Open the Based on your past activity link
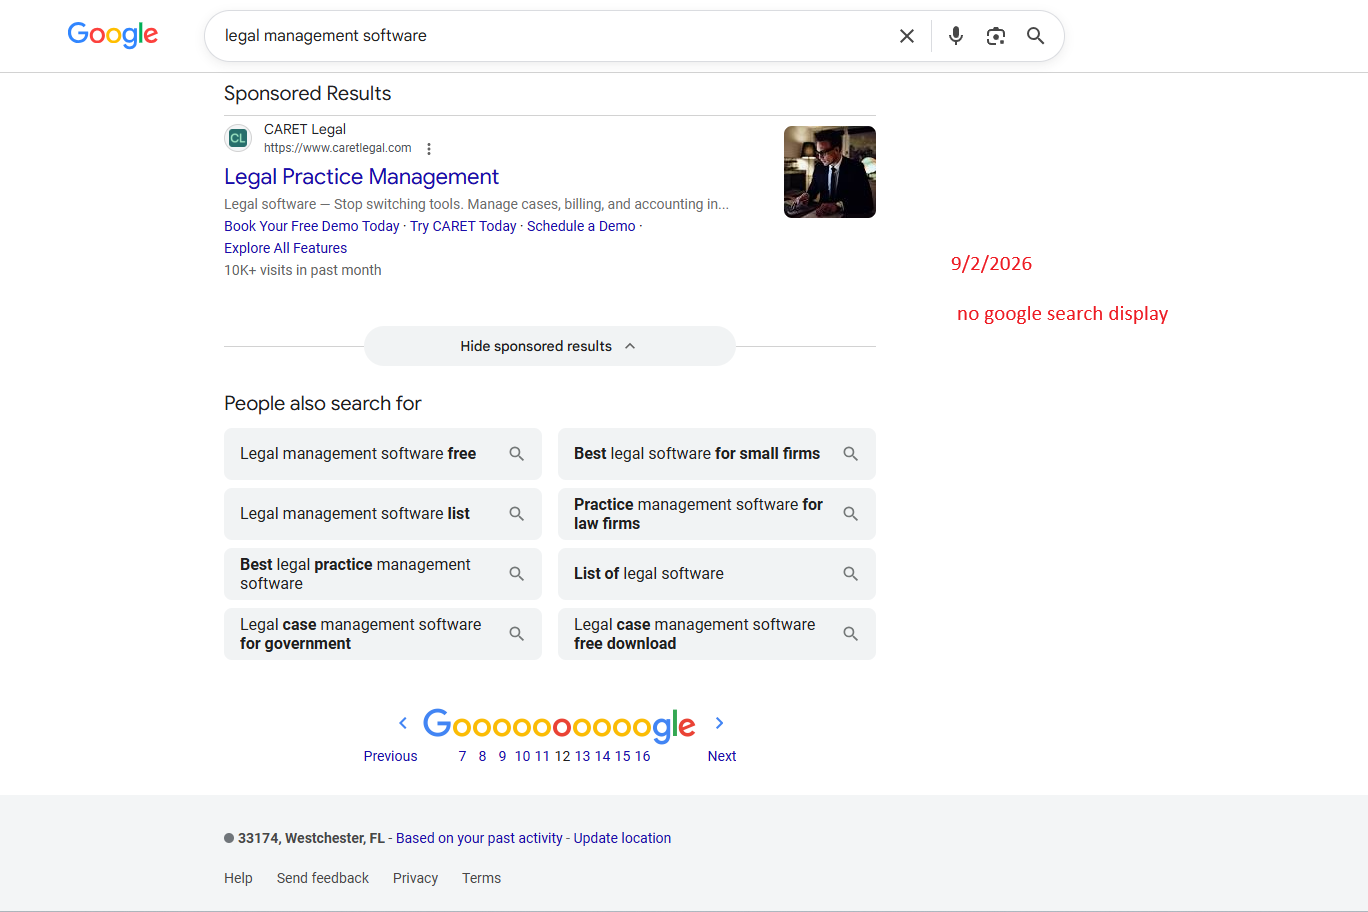Image resolution: width=1368 pixels, height=912 pixels. [479, 838]
